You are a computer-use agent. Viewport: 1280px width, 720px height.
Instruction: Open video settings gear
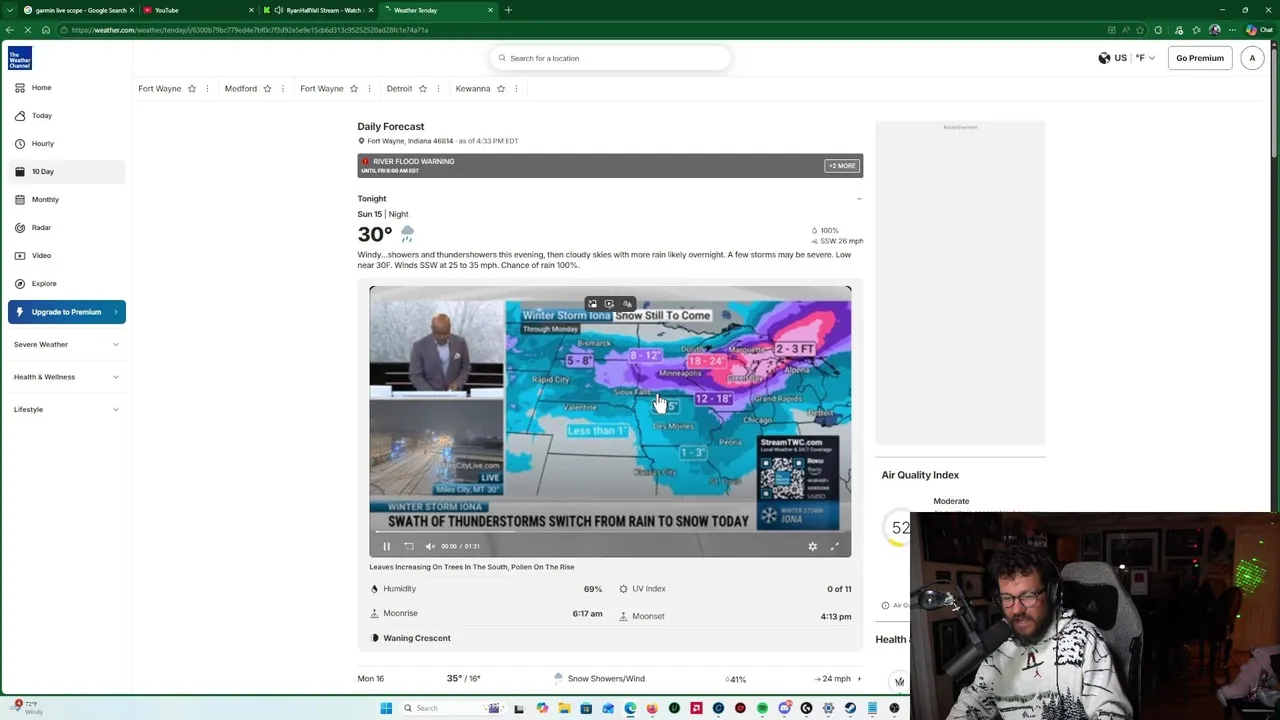[812, 546]
